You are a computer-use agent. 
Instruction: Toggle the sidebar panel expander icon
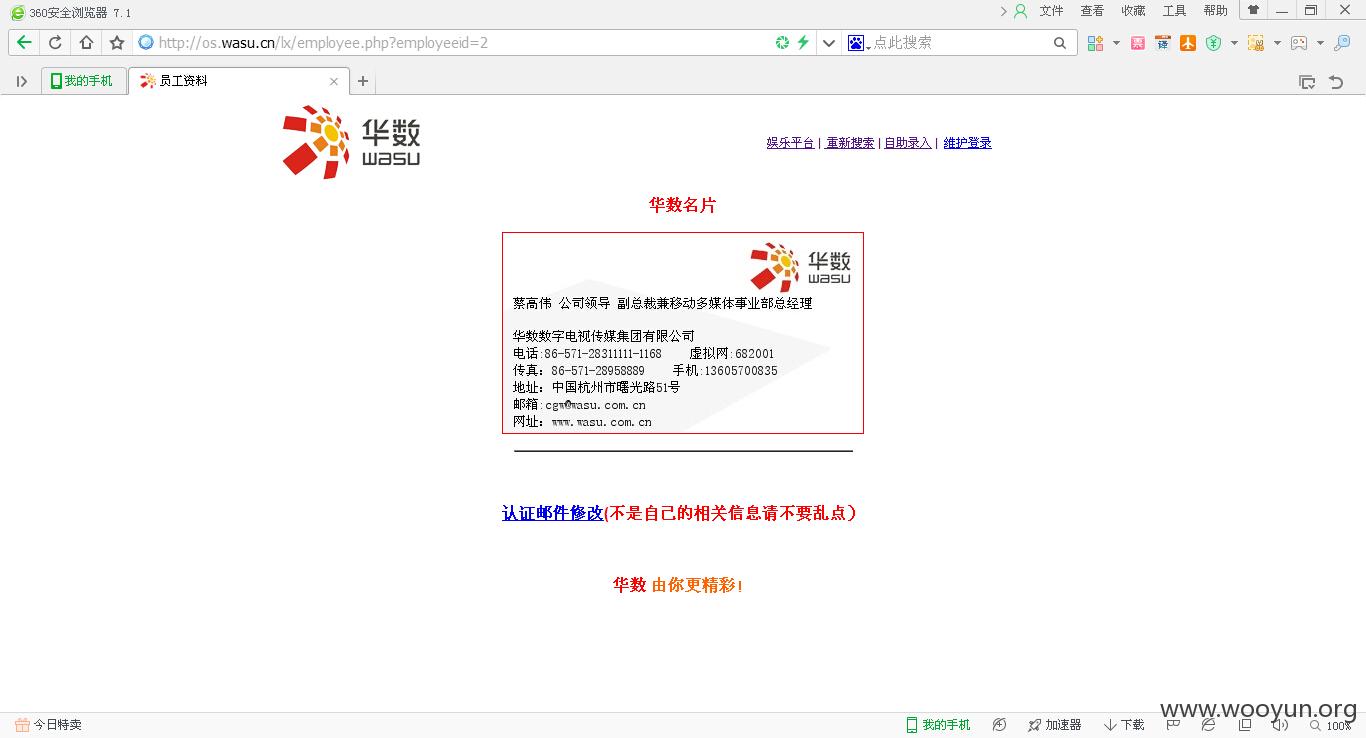click(x=21, y=81)
